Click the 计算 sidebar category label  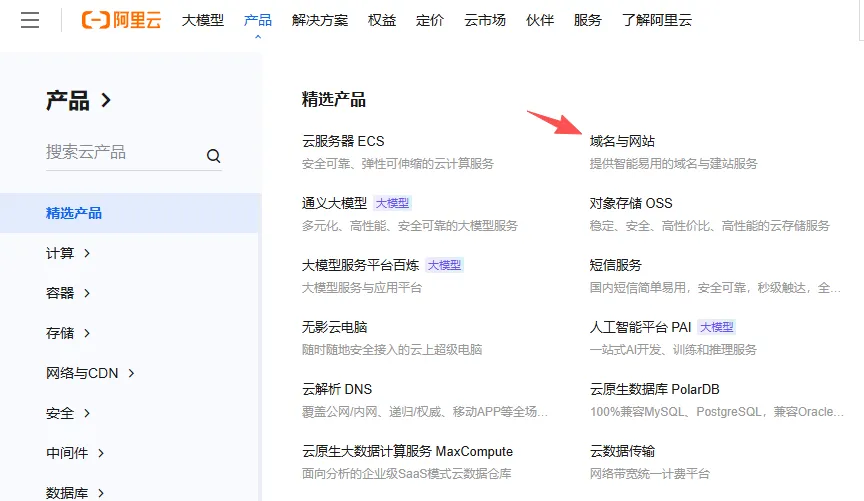tap(60, 253)
